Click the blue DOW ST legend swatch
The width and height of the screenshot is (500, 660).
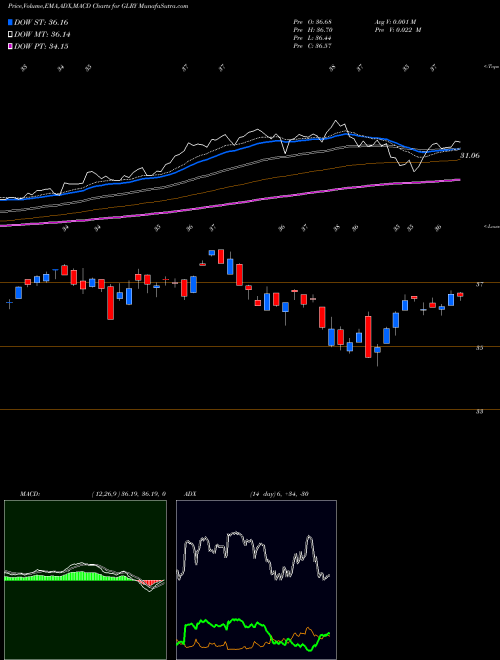pyautogui.click(x=10, y=22)
